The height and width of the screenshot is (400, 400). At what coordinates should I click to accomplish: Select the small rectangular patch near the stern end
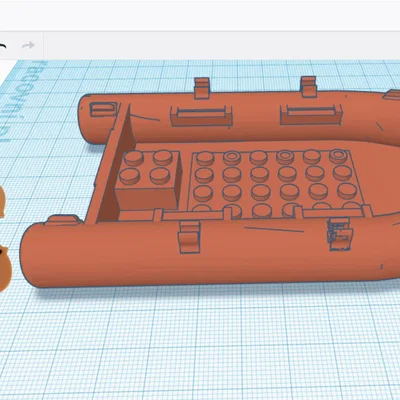pos(103,109)
